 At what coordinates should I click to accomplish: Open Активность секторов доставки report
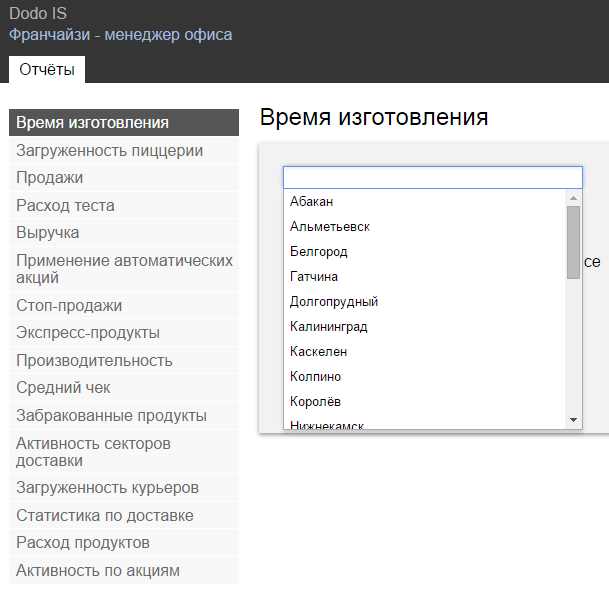coord(124,452)
